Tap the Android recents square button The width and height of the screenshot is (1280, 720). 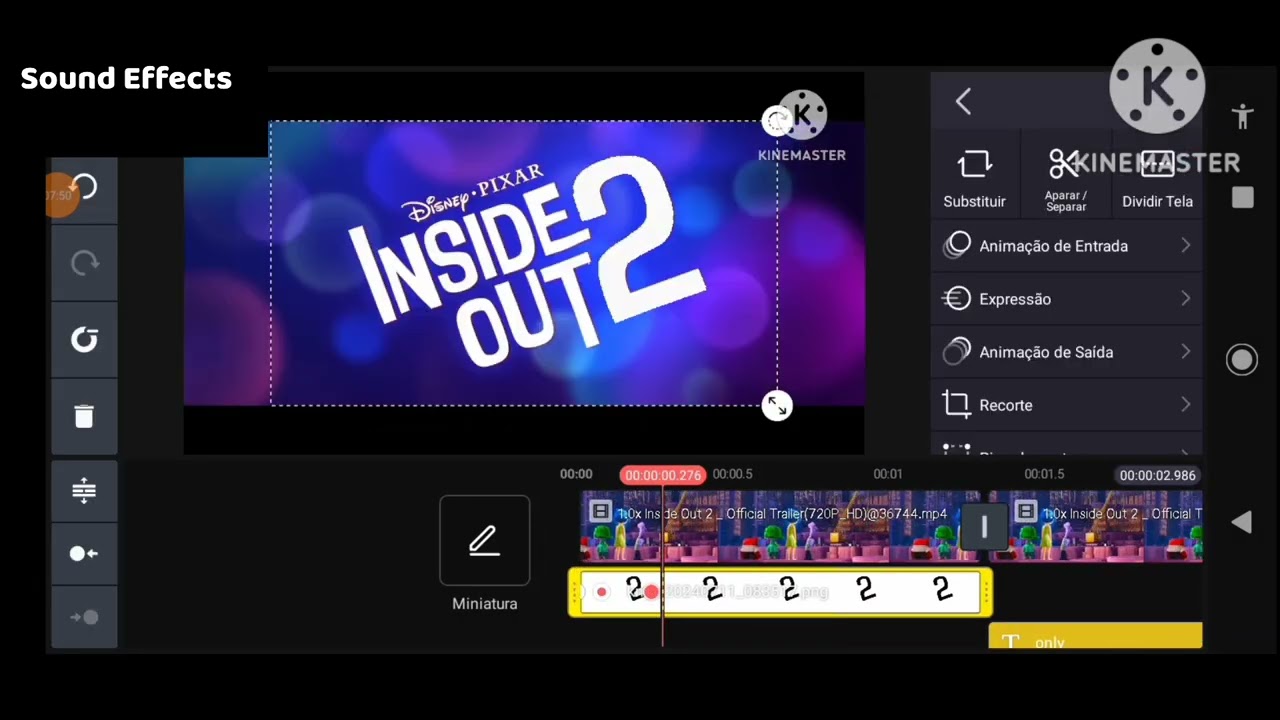coord(1242,197)
